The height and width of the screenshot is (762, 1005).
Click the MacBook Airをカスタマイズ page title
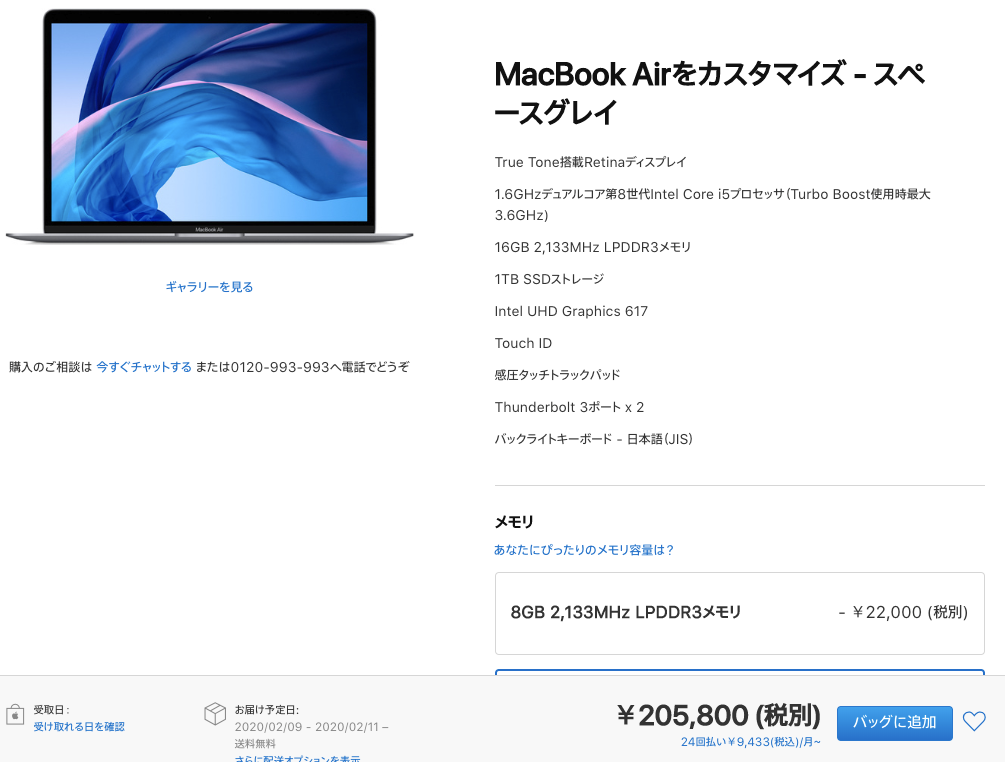[x=710, y=93]
